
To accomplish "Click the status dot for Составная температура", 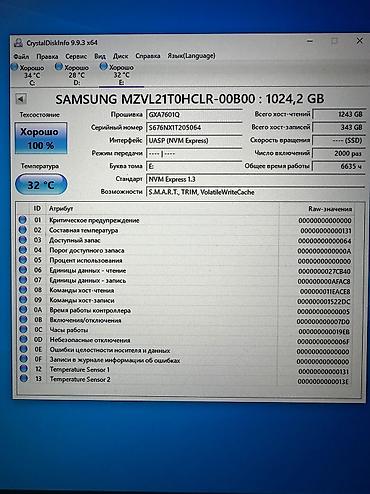I will [23, 230].
